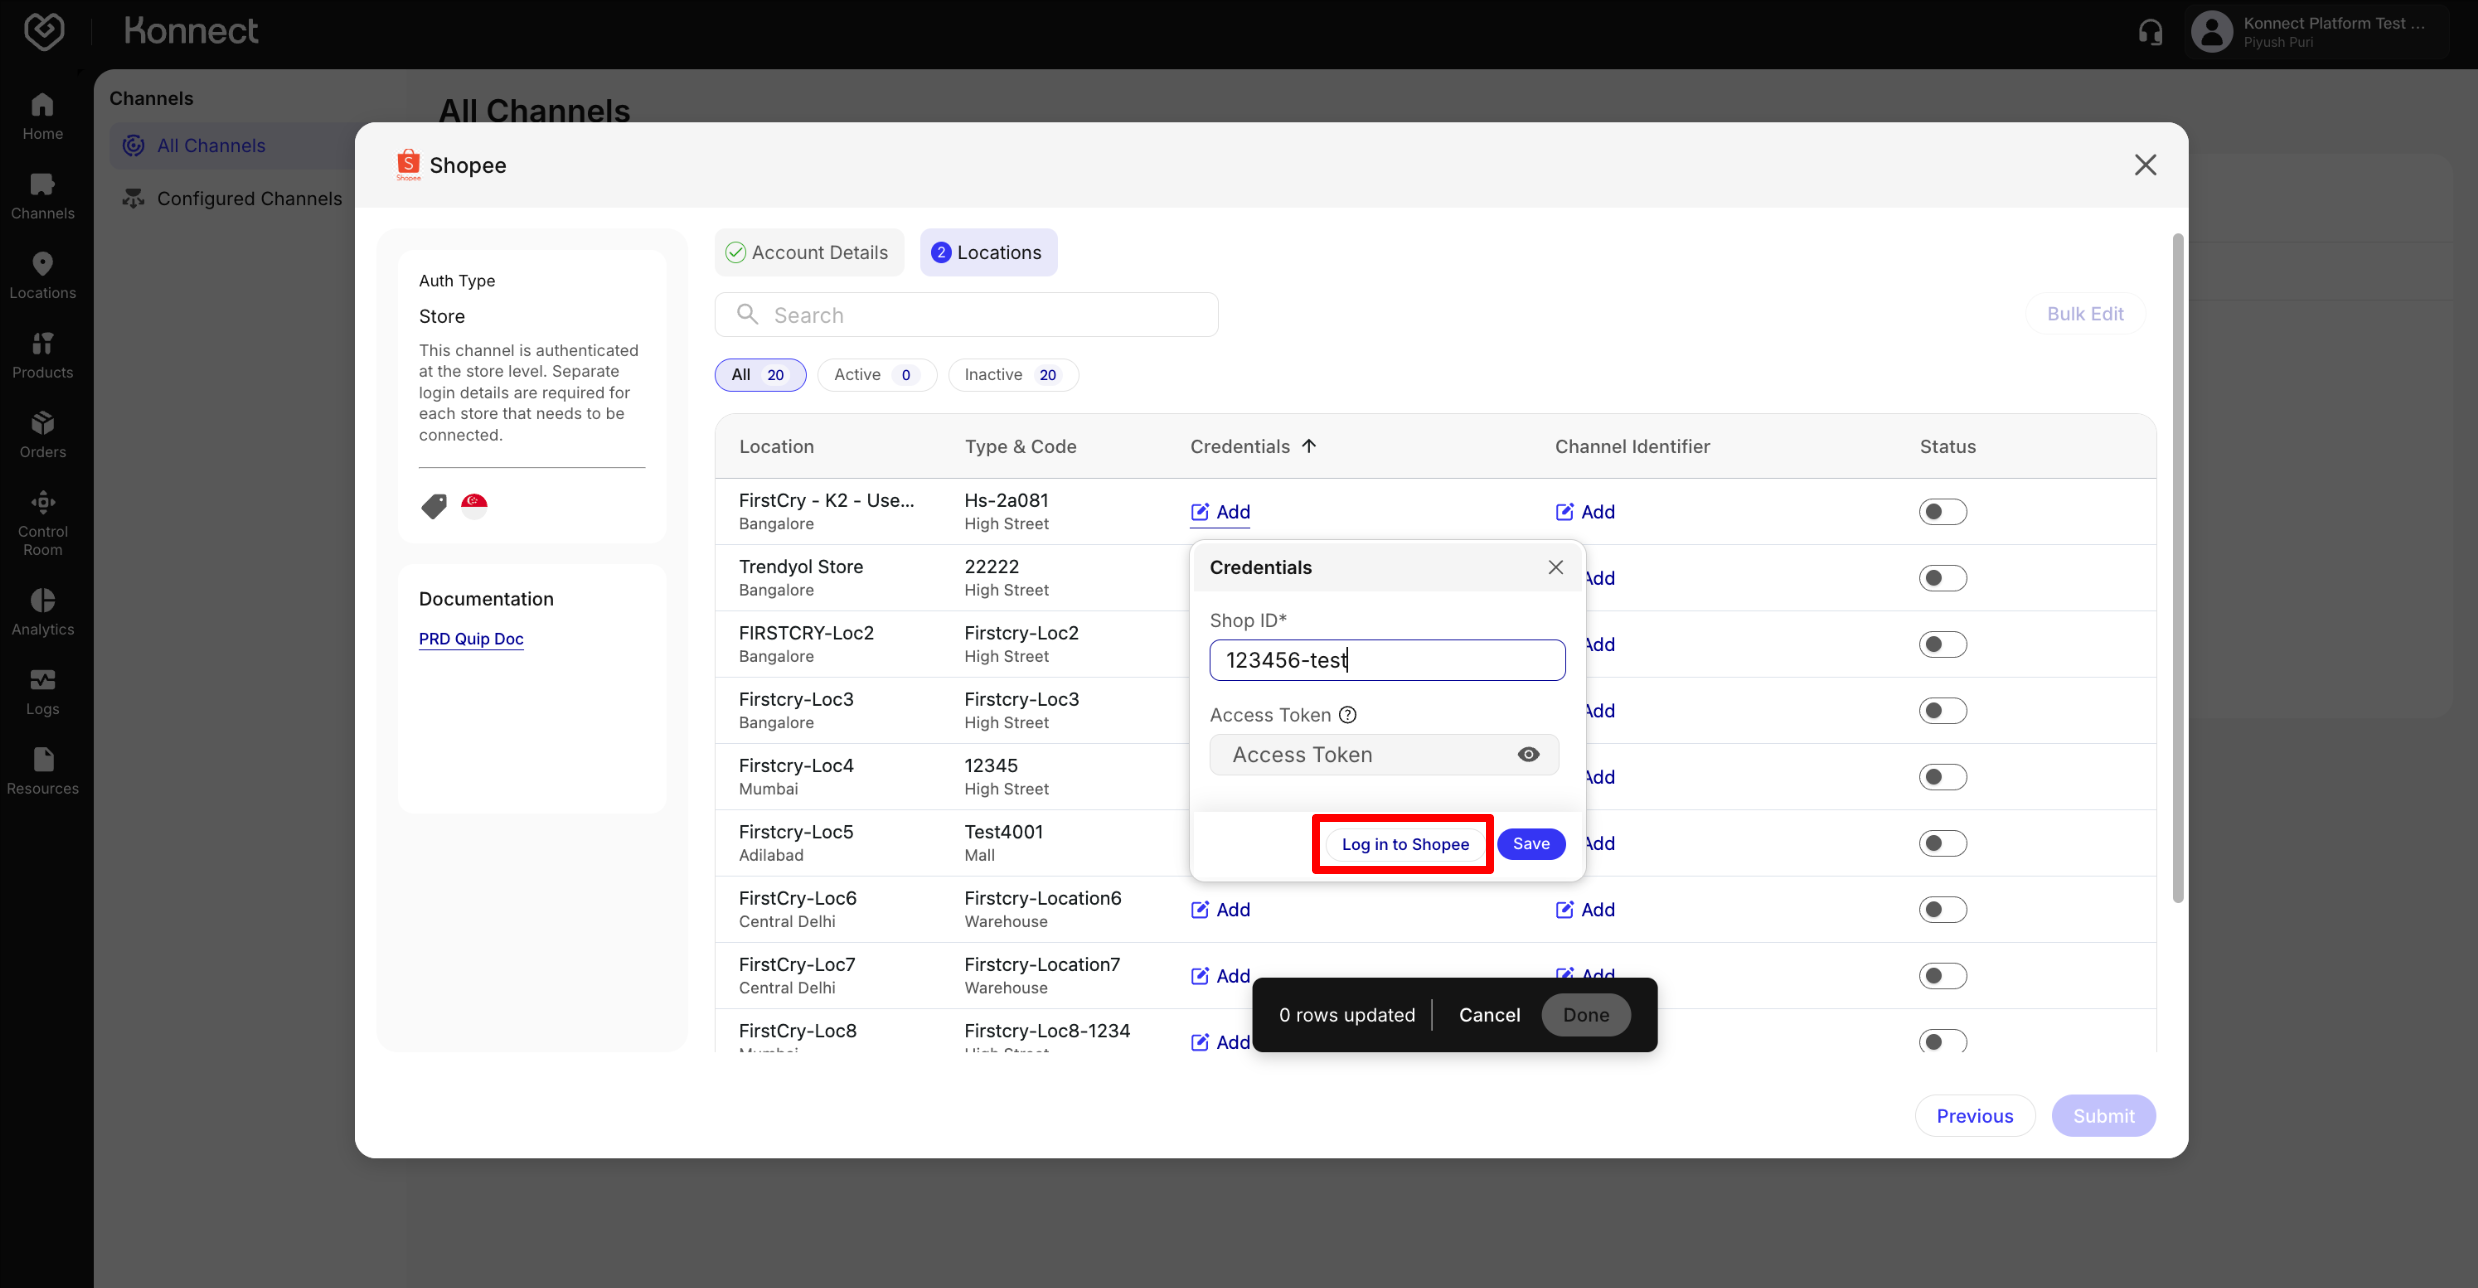Open the PRD Quip Doc link

471,639
